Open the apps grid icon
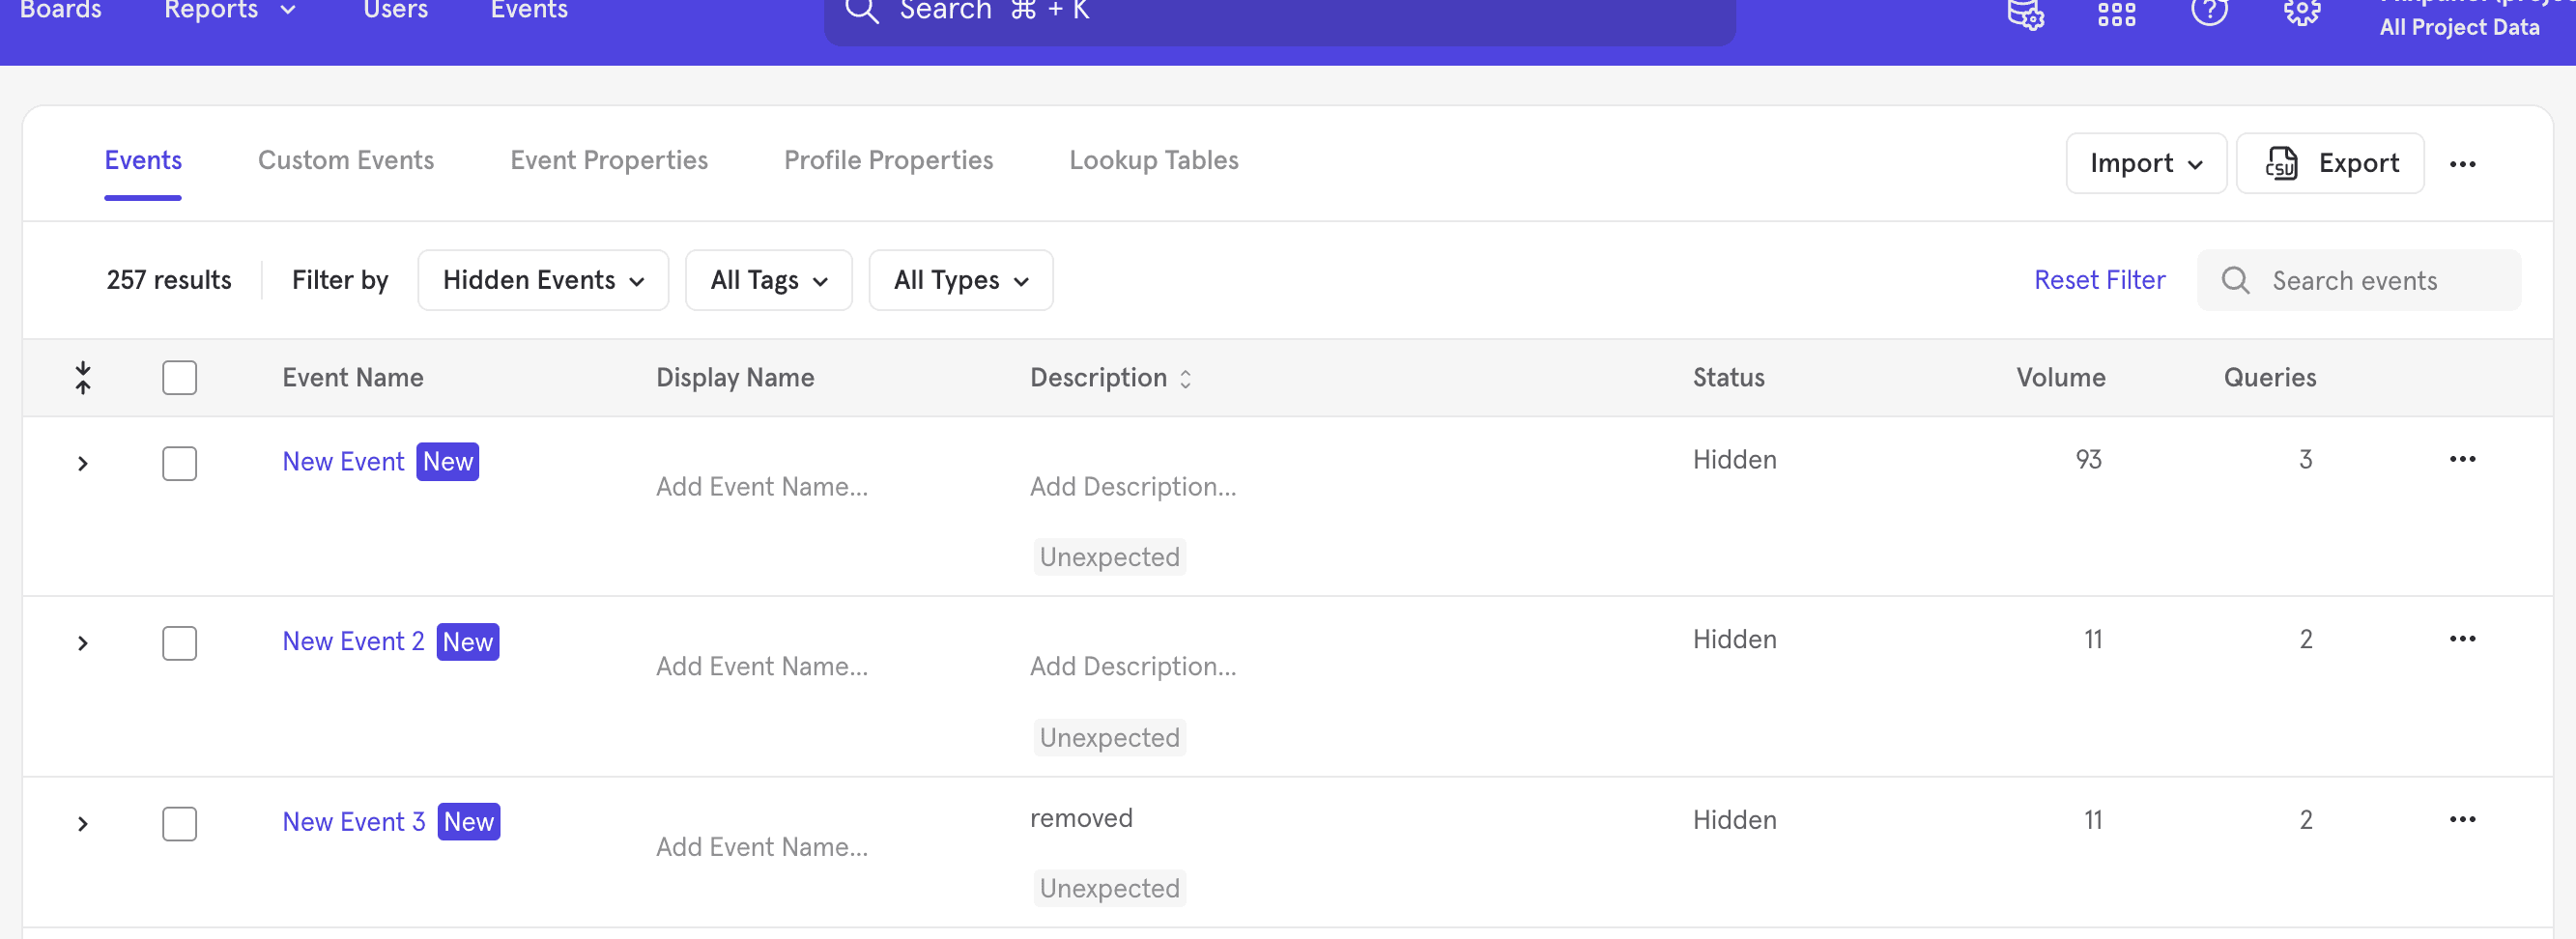The height and width of the screenshot is (939, 2576). (2116, 14)
